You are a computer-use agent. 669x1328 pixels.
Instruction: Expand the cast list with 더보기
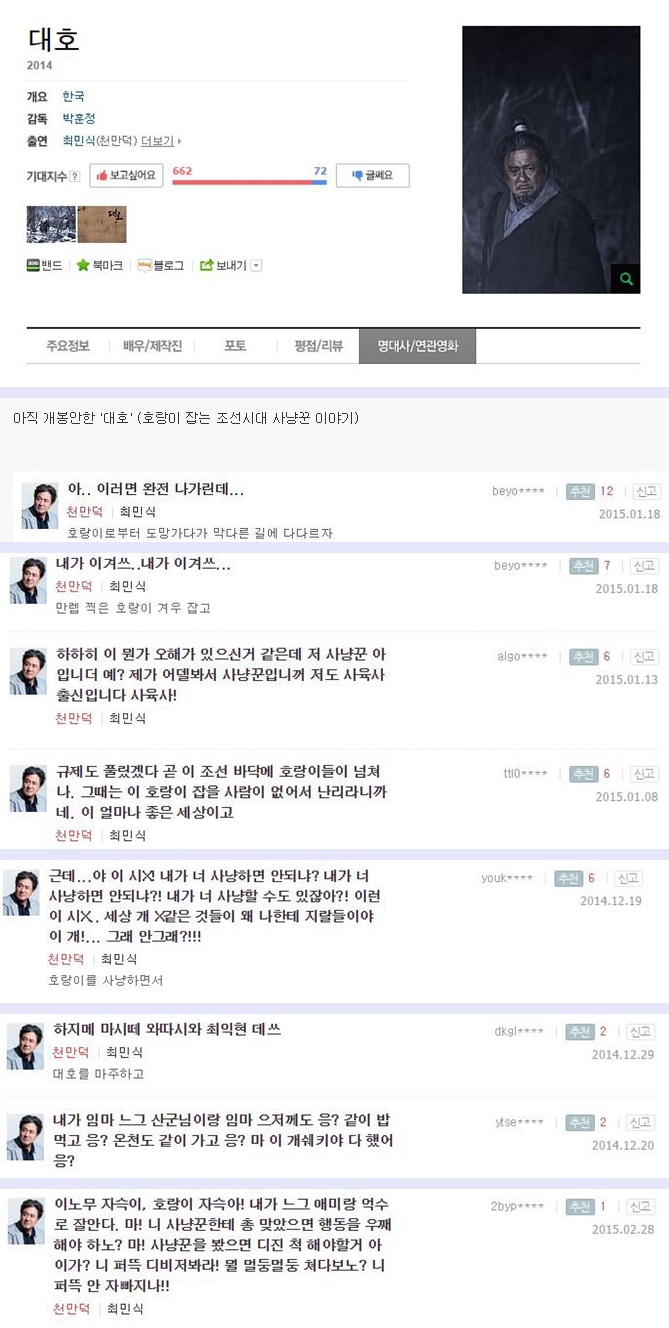pyautogui.click(x=161, y=141)
